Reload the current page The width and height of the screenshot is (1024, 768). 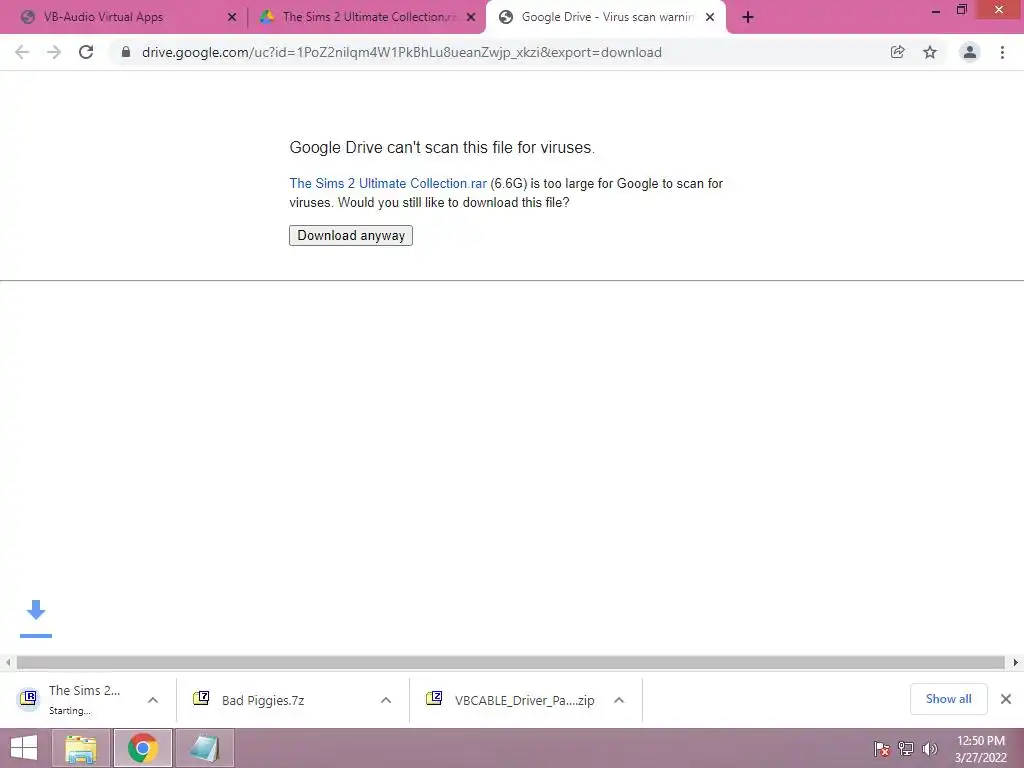point(86,52)
